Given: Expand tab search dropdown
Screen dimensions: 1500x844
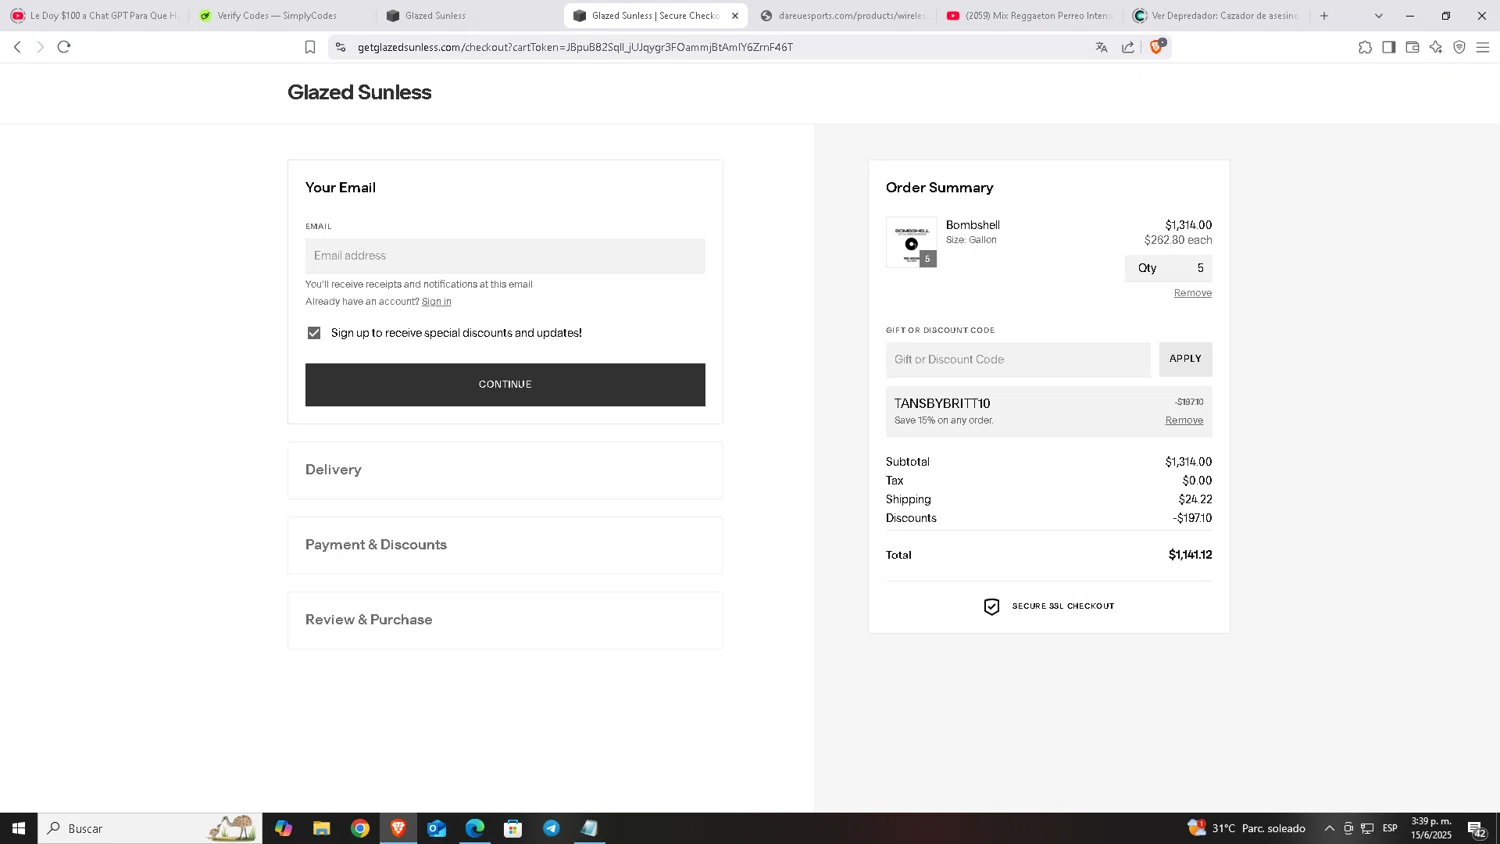Looking at the screenshot, I should [x=1378, y=16].
